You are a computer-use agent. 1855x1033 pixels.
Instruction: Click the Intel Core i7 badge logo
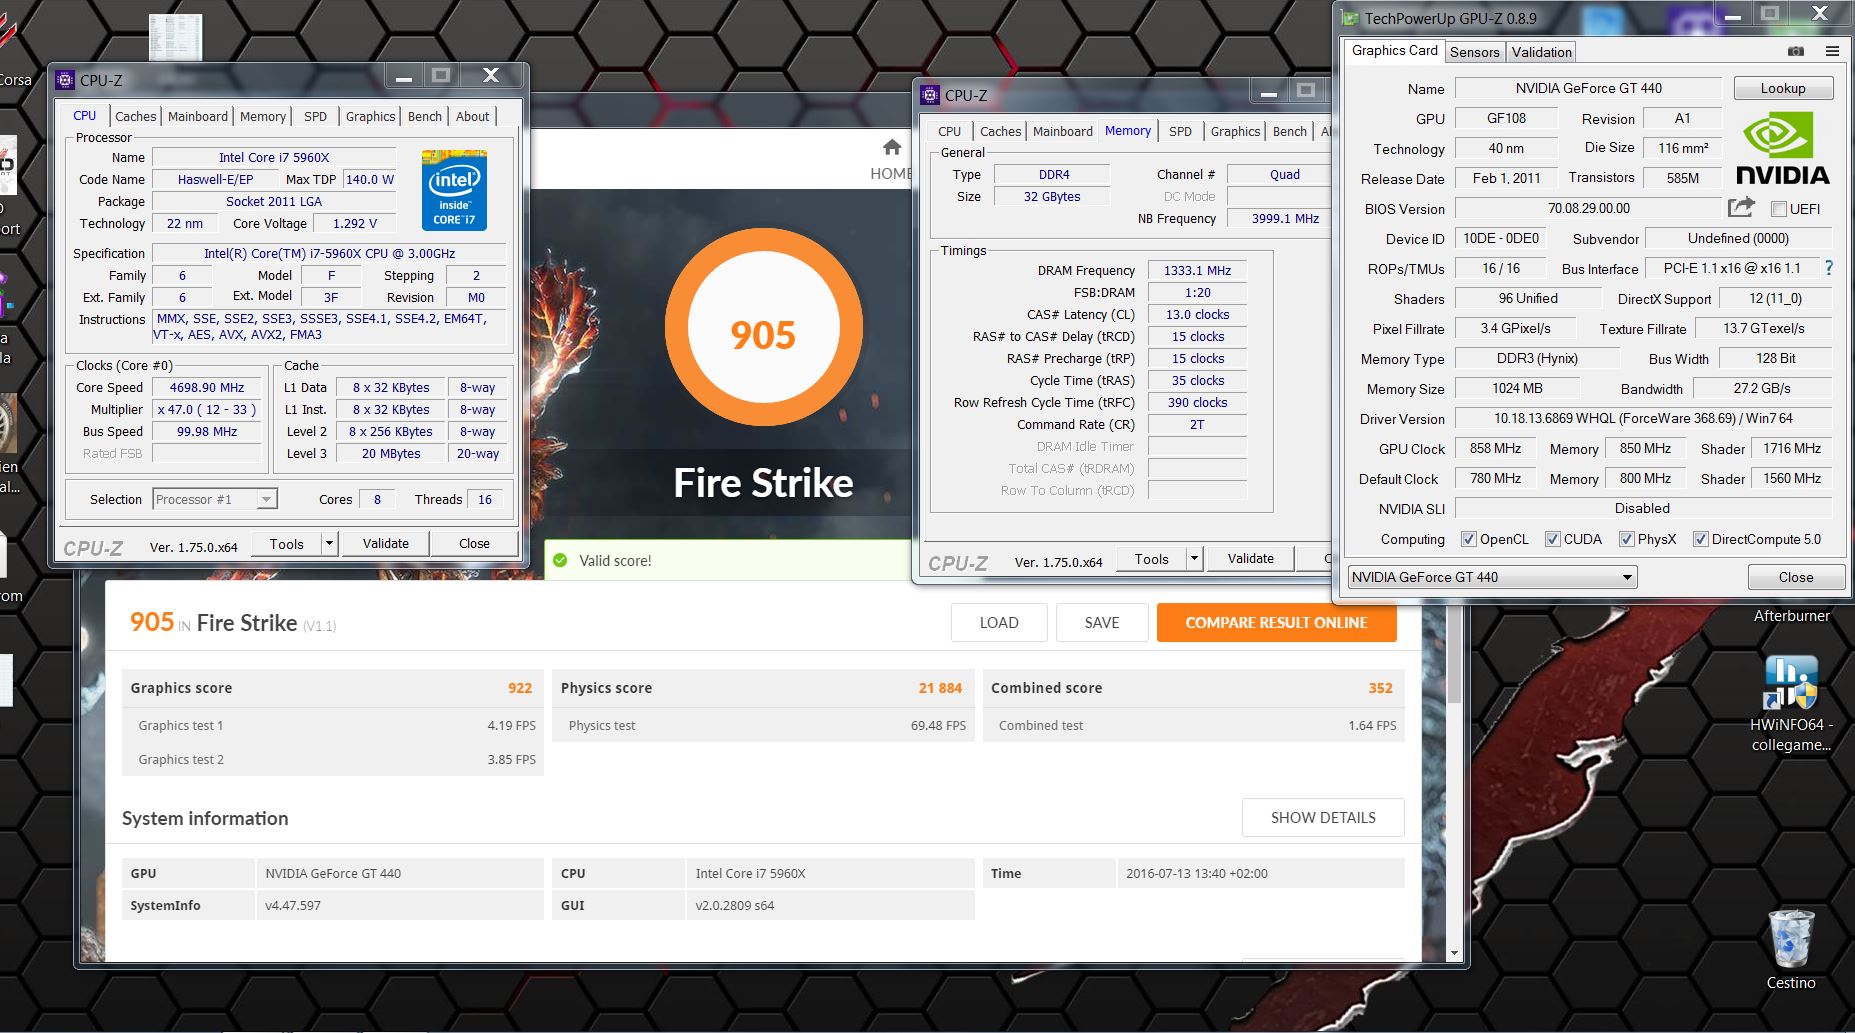(x=454, y=190)
